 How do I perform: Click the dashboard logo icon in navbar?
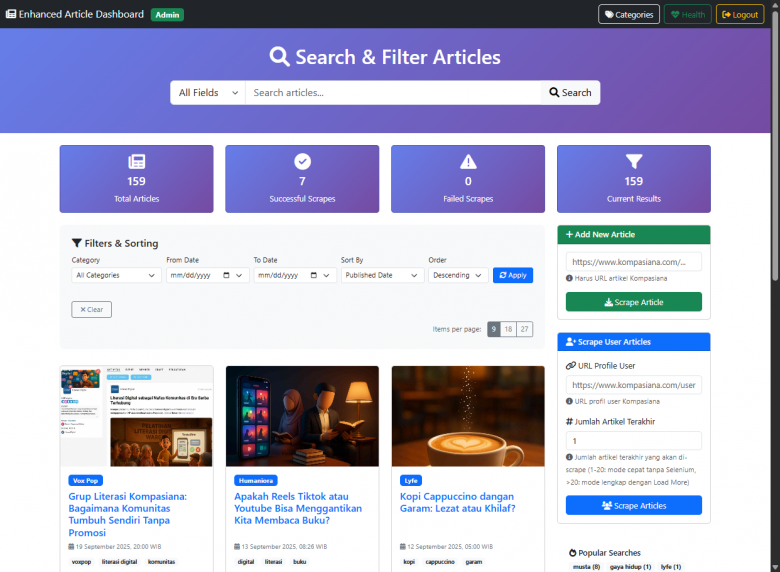(x=11, y=15)
